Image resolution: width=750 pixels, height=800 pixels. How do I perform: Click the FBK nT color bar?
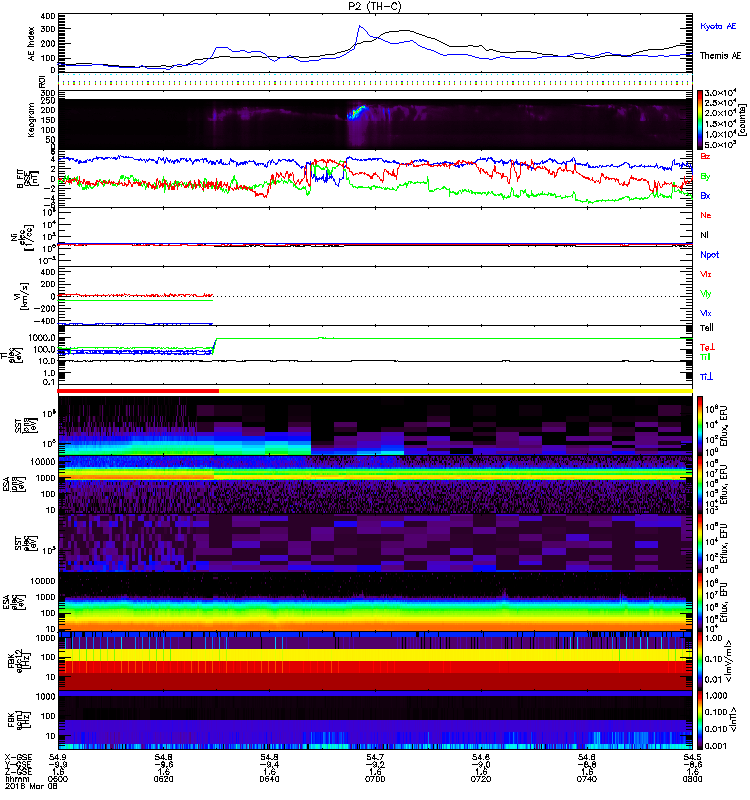click(x=700, y=720)
